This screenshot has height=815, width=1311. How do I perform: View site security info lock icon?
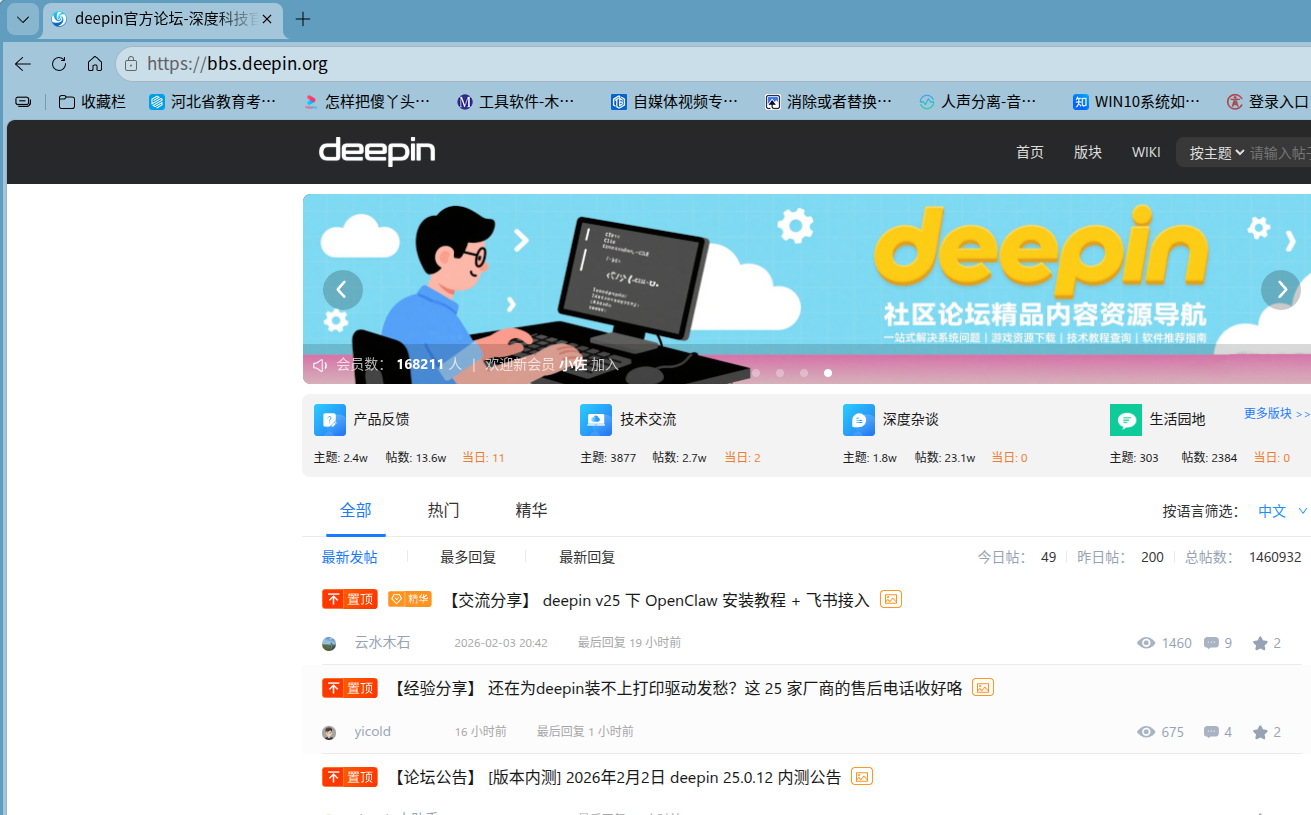click(131, 64)
